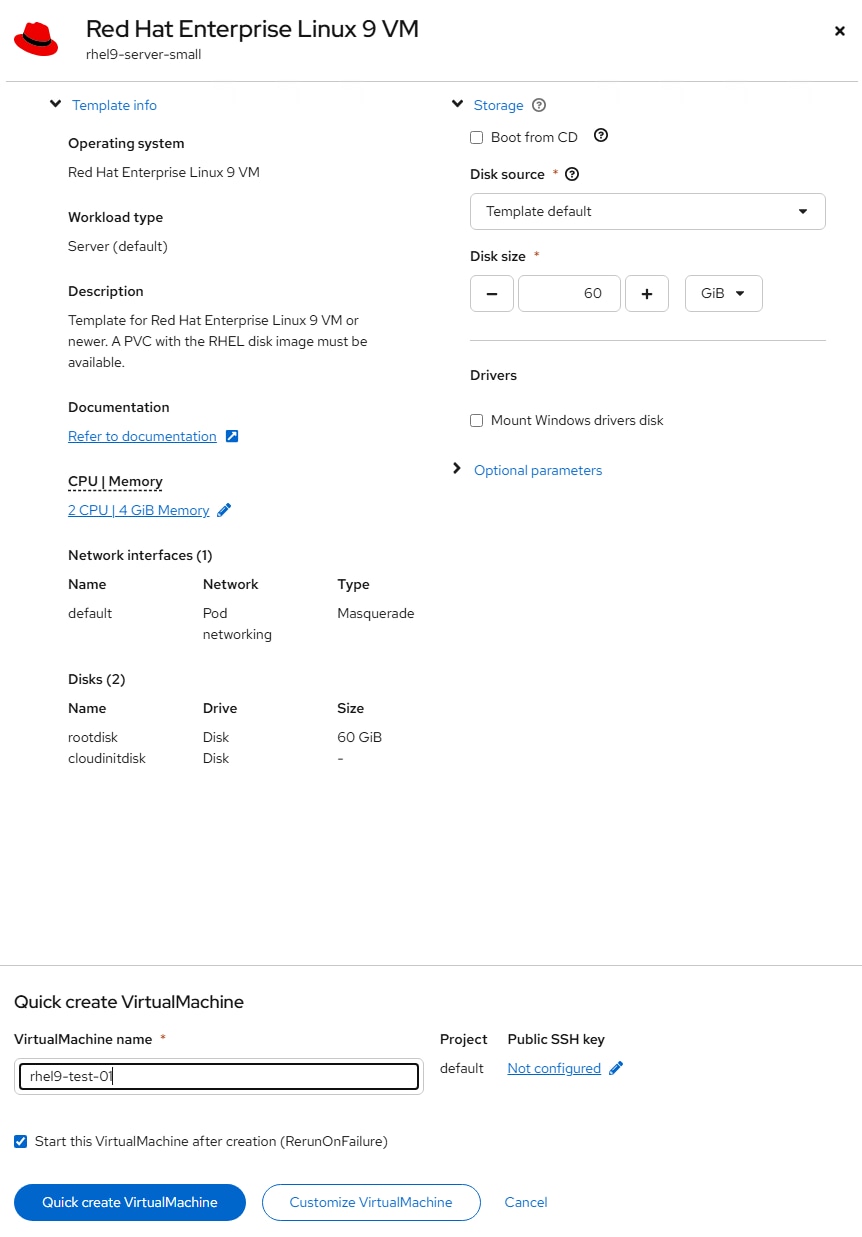Open the GiB unit dropdown
862x1237 pixels.
click(724, 294)
